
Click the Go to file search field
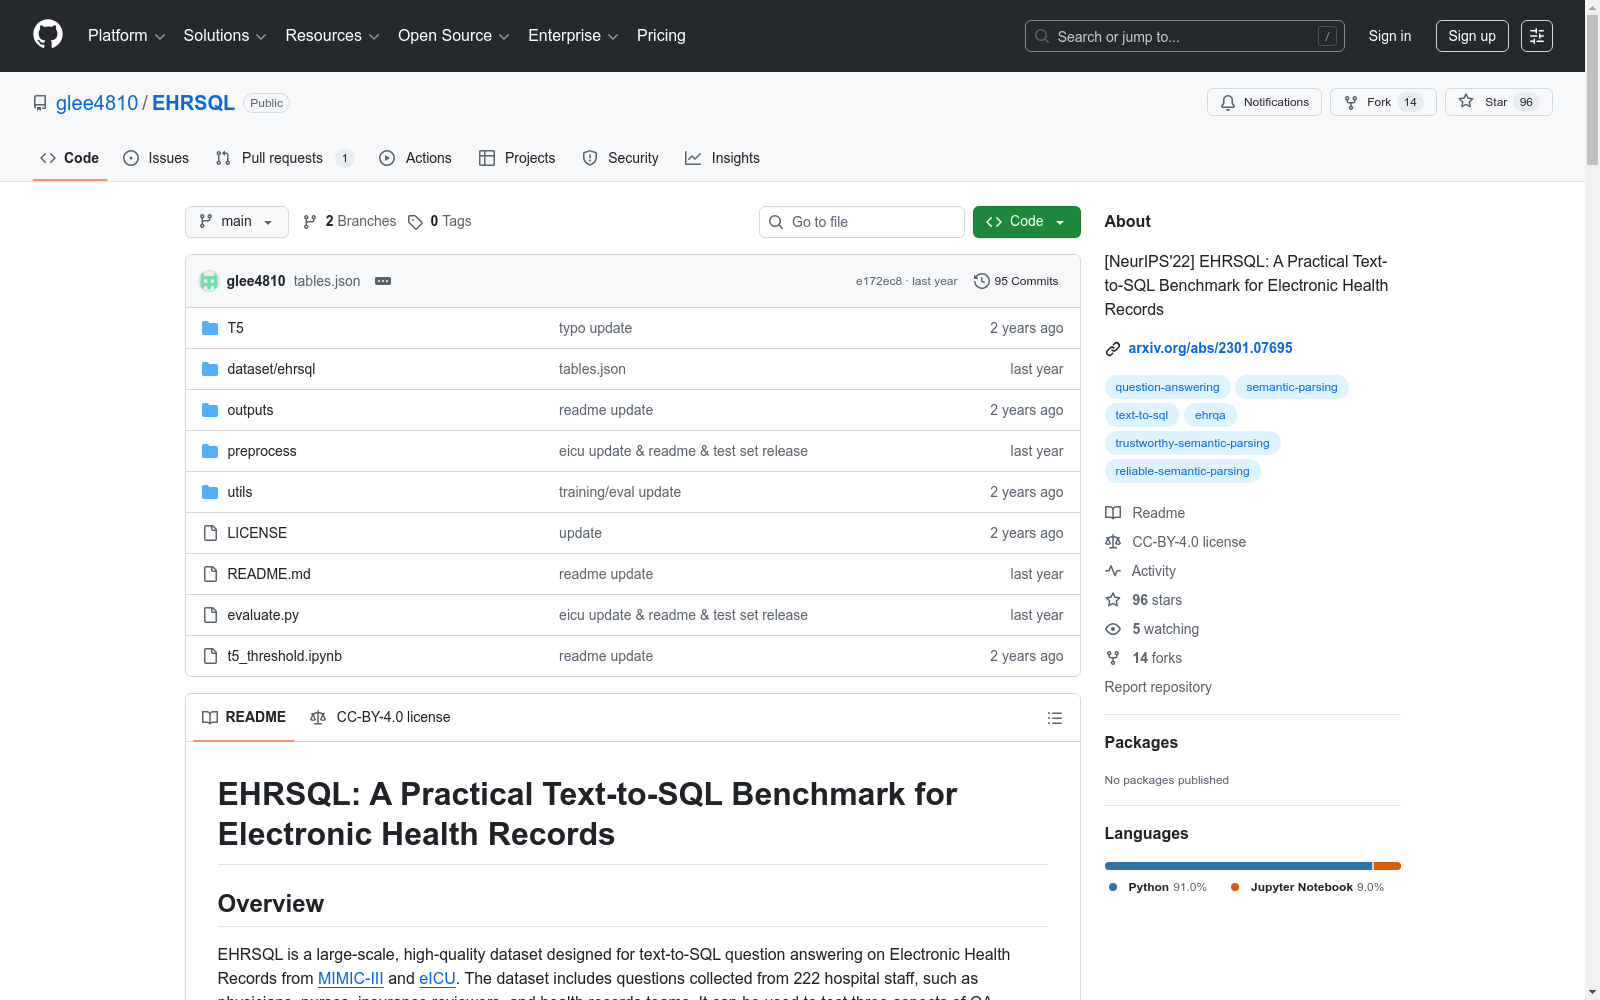(x=862, y=222)
